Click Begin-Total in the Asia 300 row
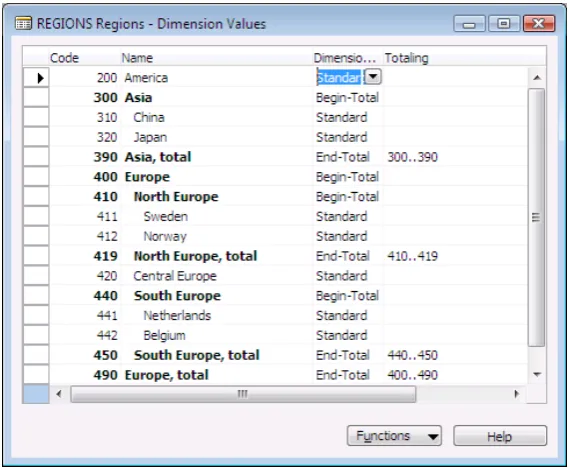Viewport: 569px width, 470px height. click(x=347, y=97)
